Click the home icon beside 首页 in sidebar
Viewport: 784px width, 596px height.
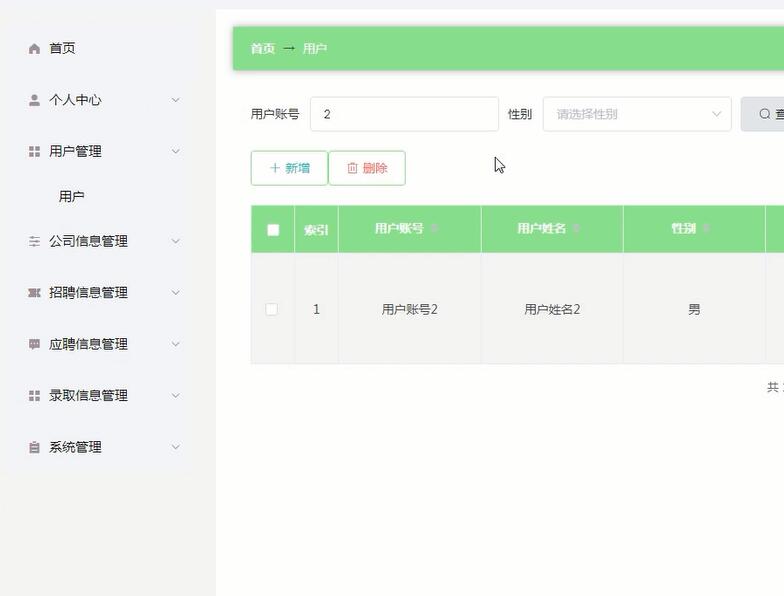pos(34,48)
